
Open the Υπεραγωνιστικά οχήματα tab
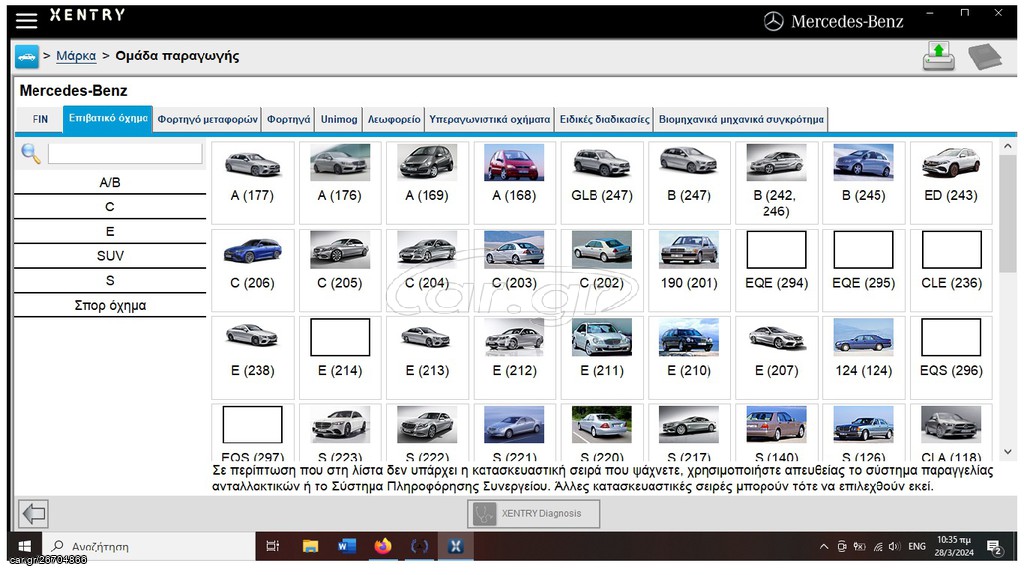490,120
